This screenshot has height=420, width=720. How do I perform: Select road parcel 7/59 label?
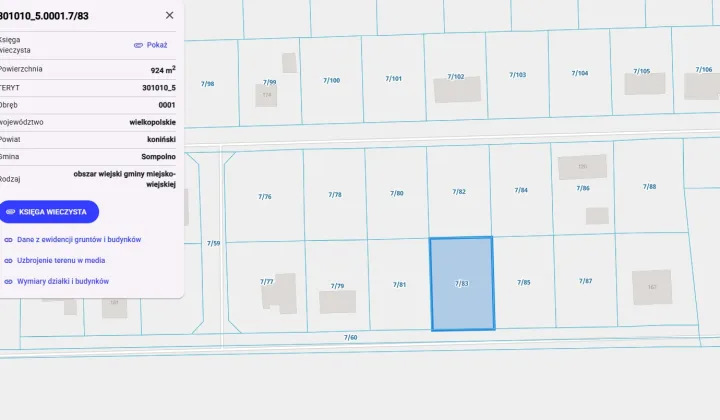[213, 243]
